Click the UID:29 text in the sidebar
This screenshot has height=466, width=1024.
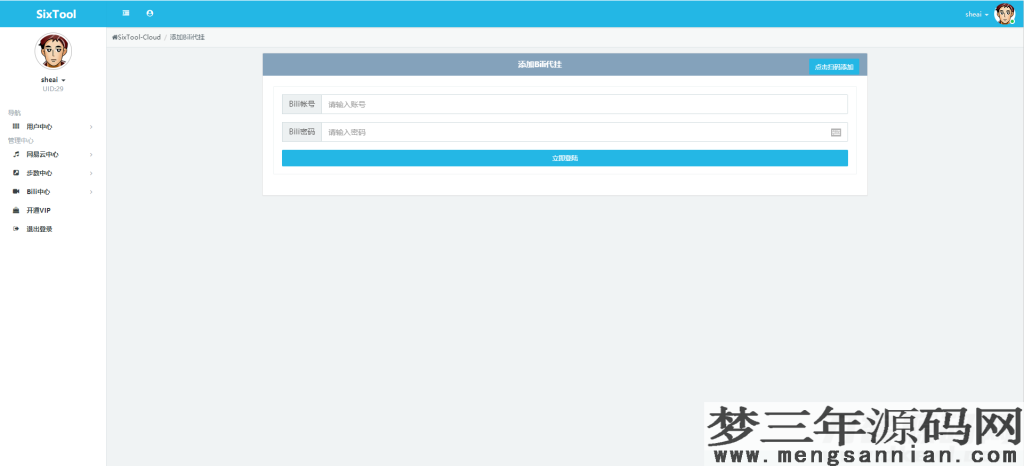(x=53, y=89)
